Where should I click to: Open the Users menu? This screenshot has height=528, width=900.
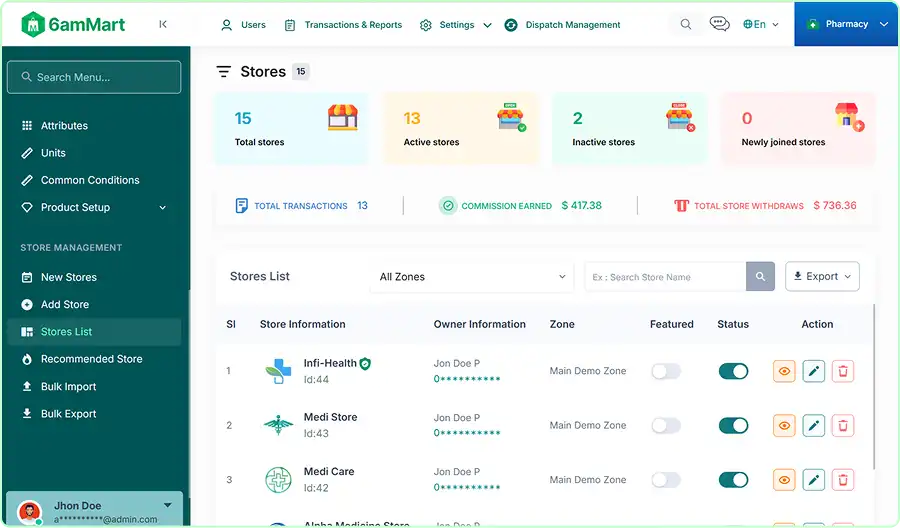pyautogui.click(x=243, y=25)
